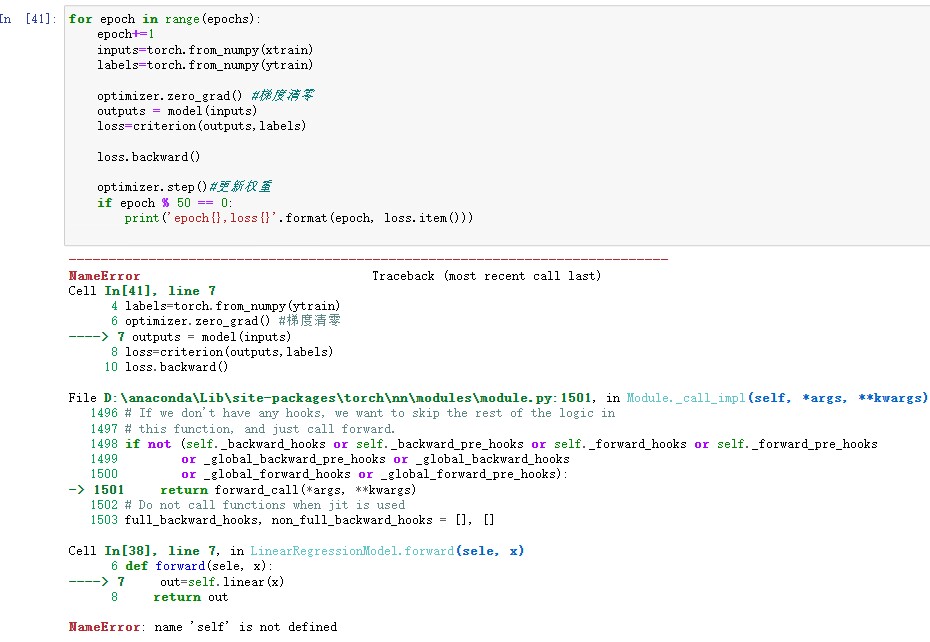Click the red NameError heading atop the traceback
The height and width of the screenshot is (642, 930).
coord(104,276)
